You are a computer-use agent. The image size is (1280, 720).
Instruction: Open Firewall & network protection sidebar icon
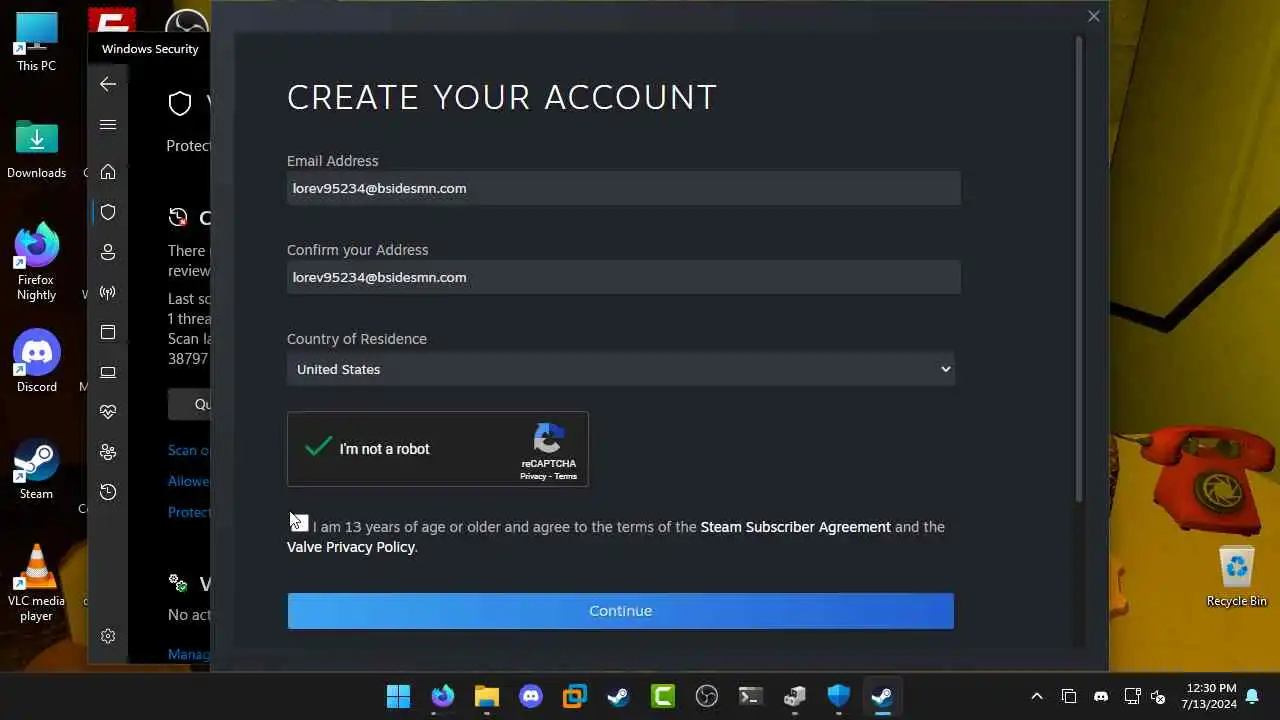click(108, 292)
